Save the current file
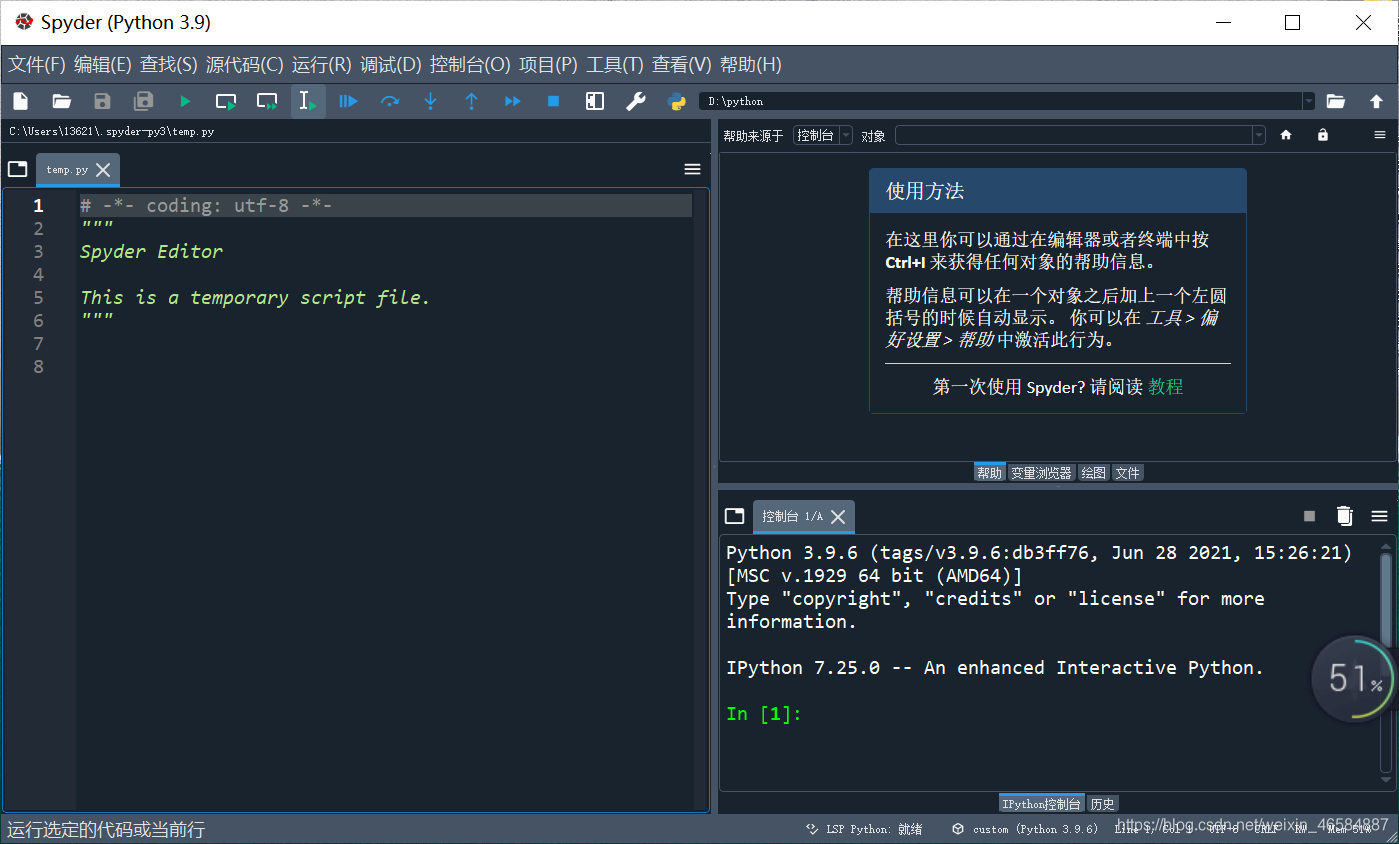 tap(102, 101)
